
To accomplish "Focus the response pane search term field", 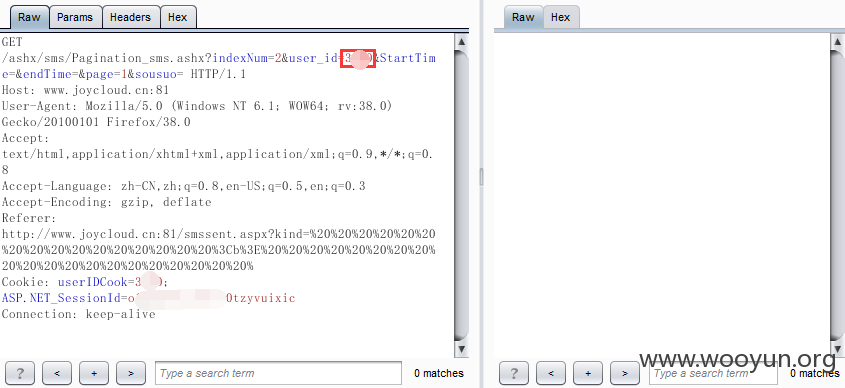I will (714, 373).
